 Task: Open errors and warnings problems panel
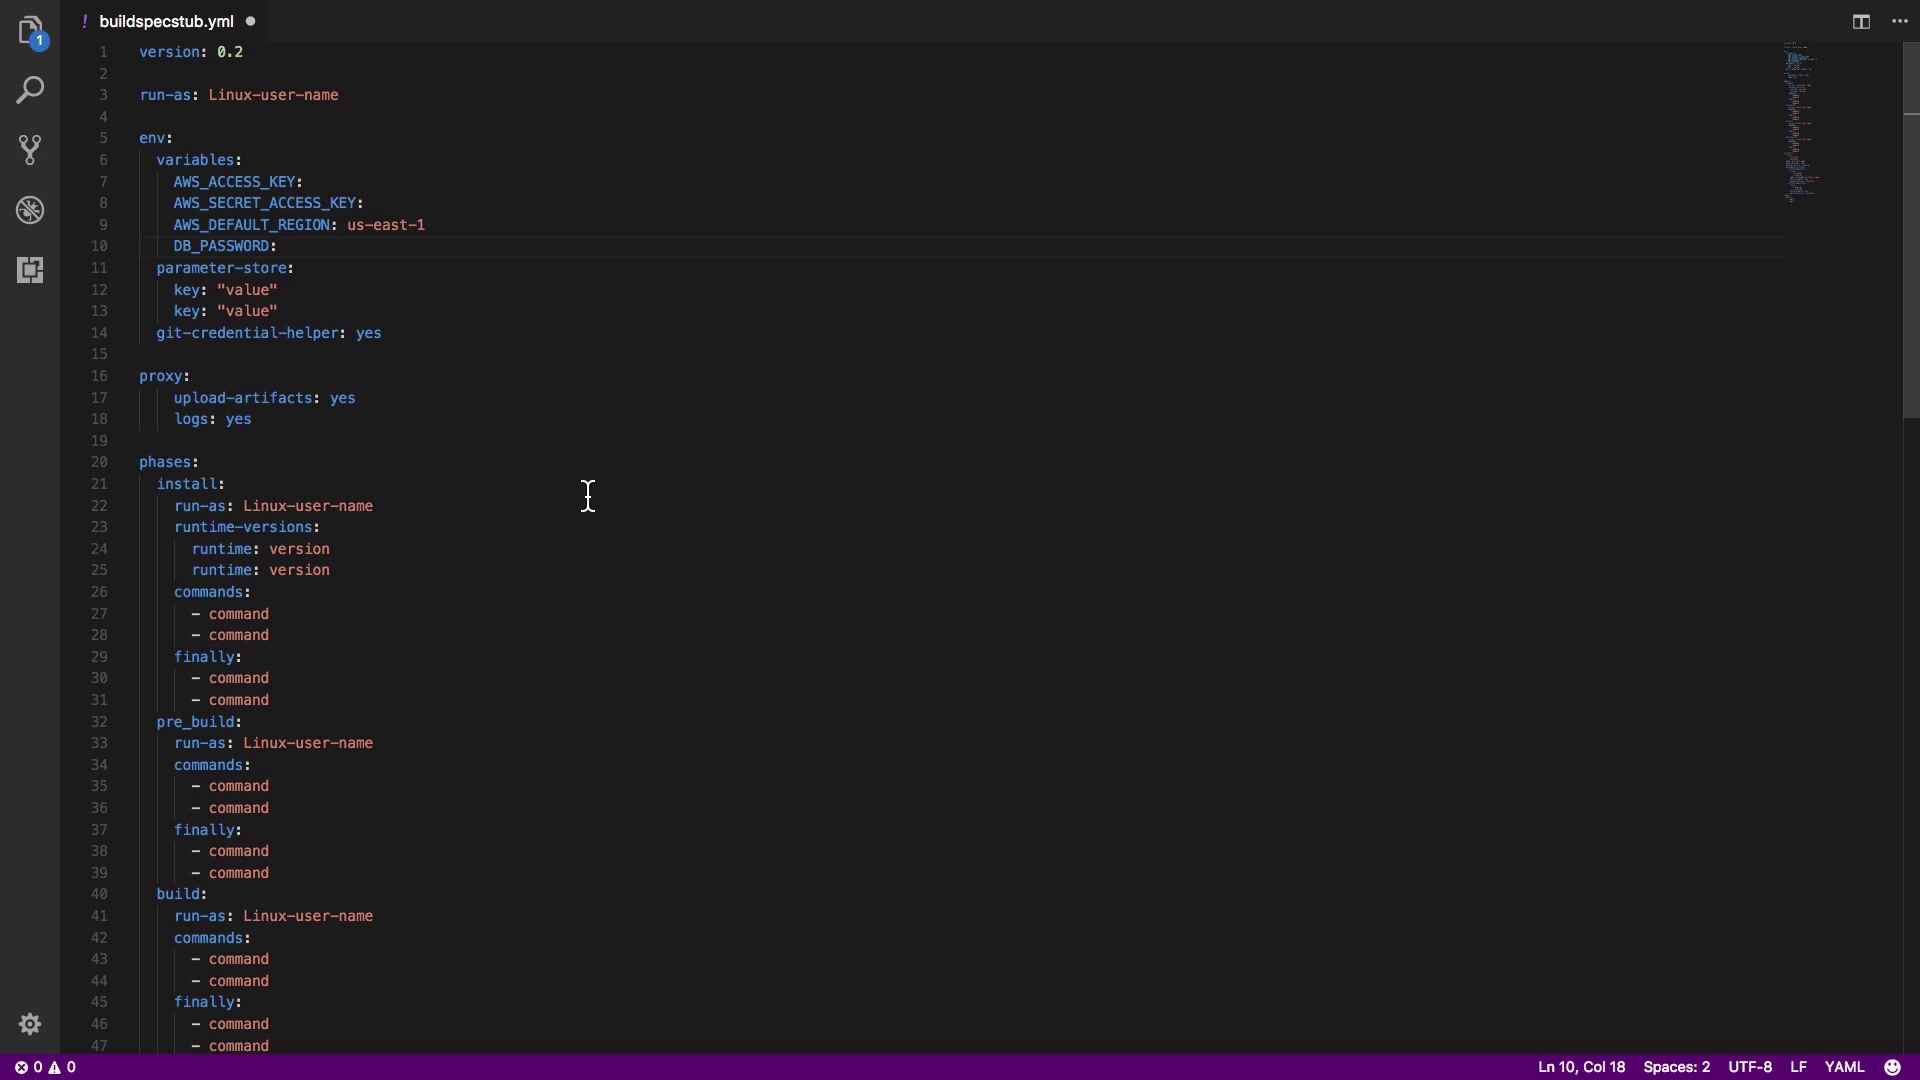[45, 1067]
